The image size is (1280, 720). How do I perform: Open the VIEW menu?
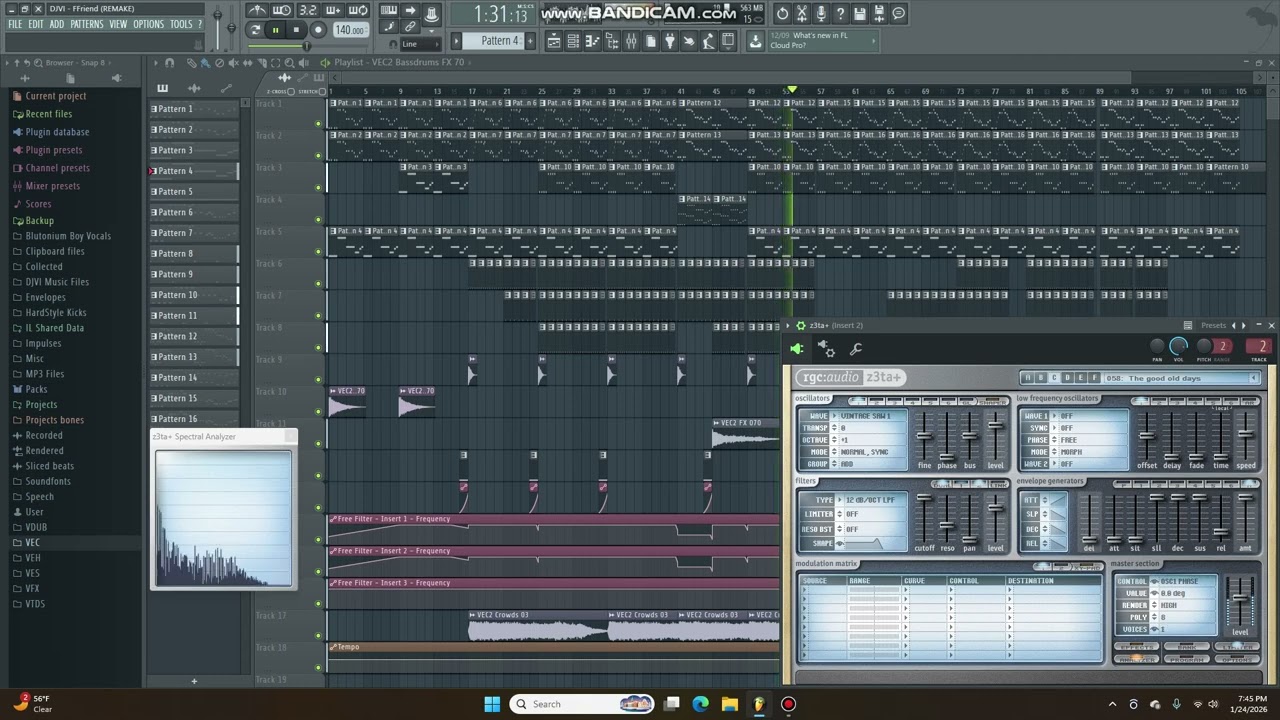(118, 24)
